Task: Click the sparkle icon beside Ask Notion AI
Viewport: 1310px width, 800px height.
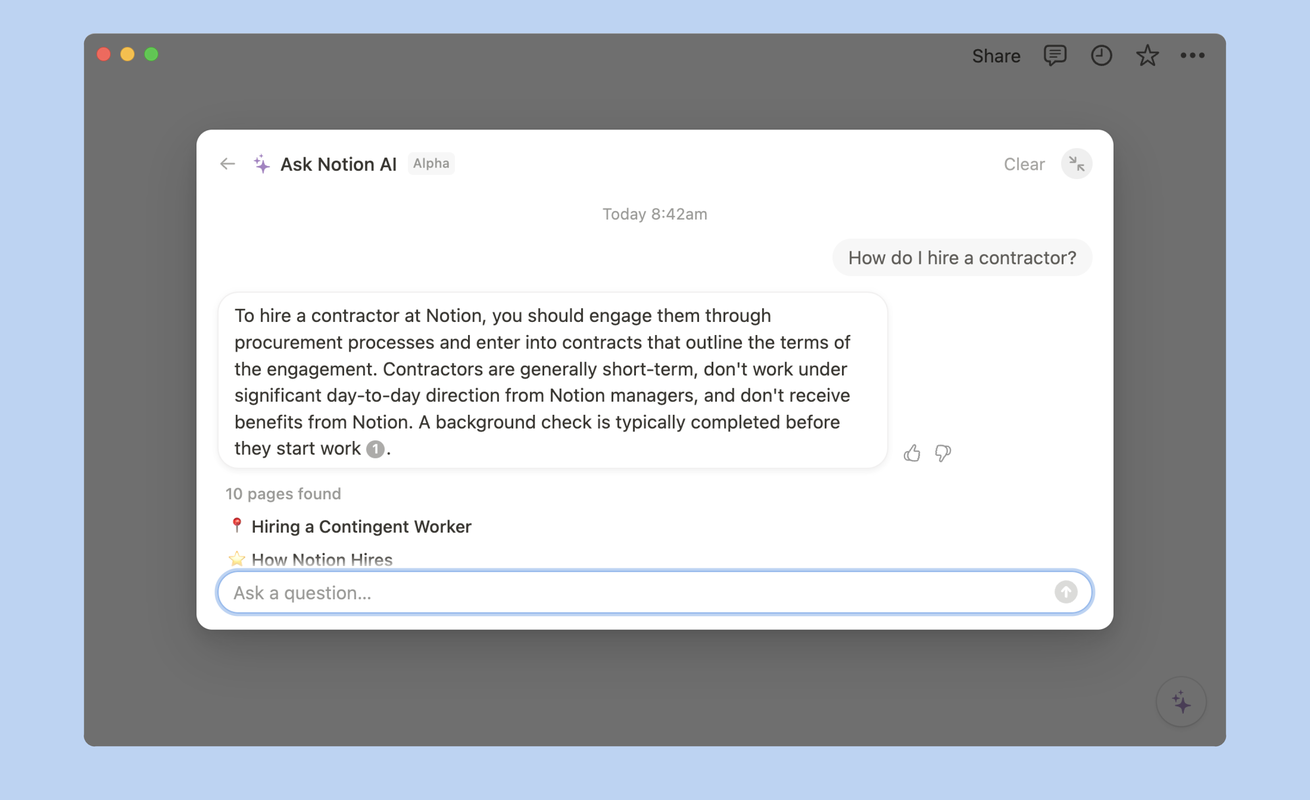Action: [x=261, y=164]
